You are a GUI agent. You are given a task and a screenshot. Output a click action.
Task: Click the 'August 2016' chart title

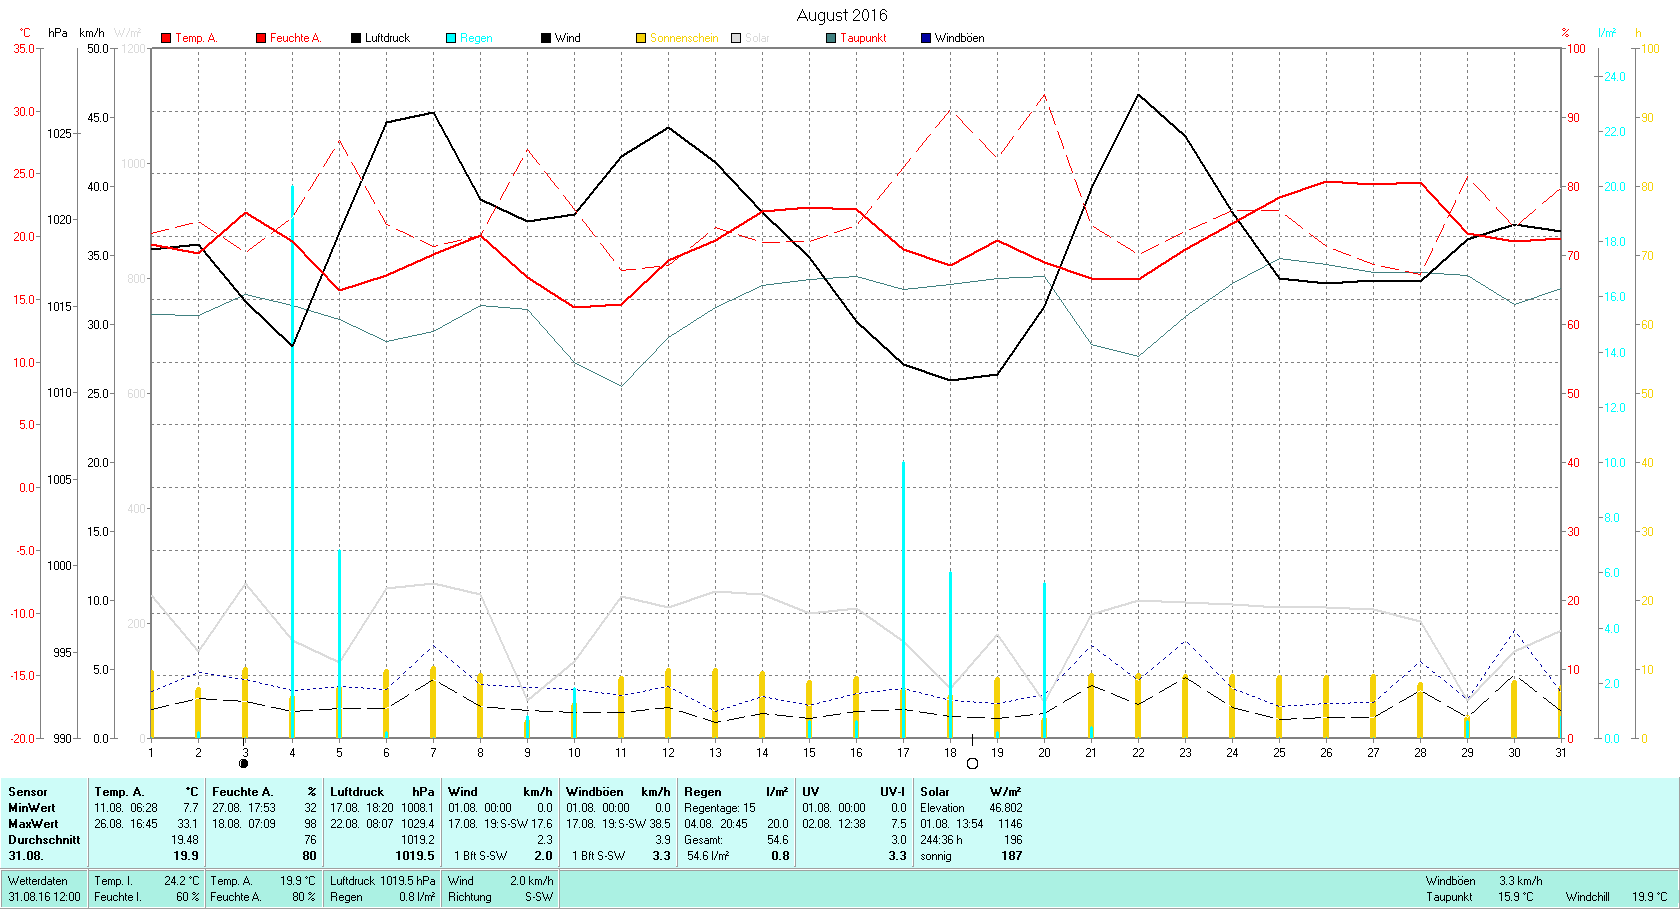click(842, 15)
